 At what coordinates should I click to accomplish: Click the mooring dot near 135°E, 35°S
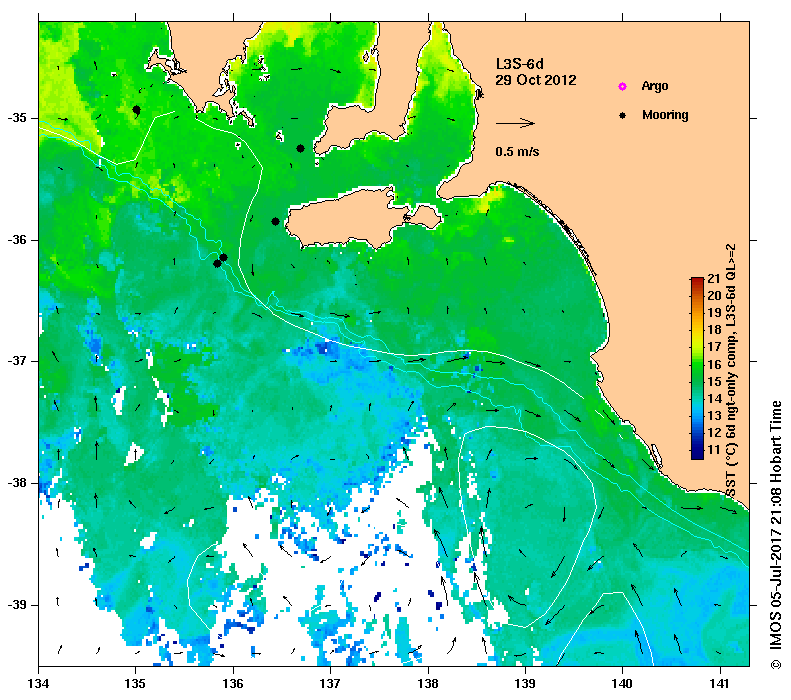pos(136,109)
